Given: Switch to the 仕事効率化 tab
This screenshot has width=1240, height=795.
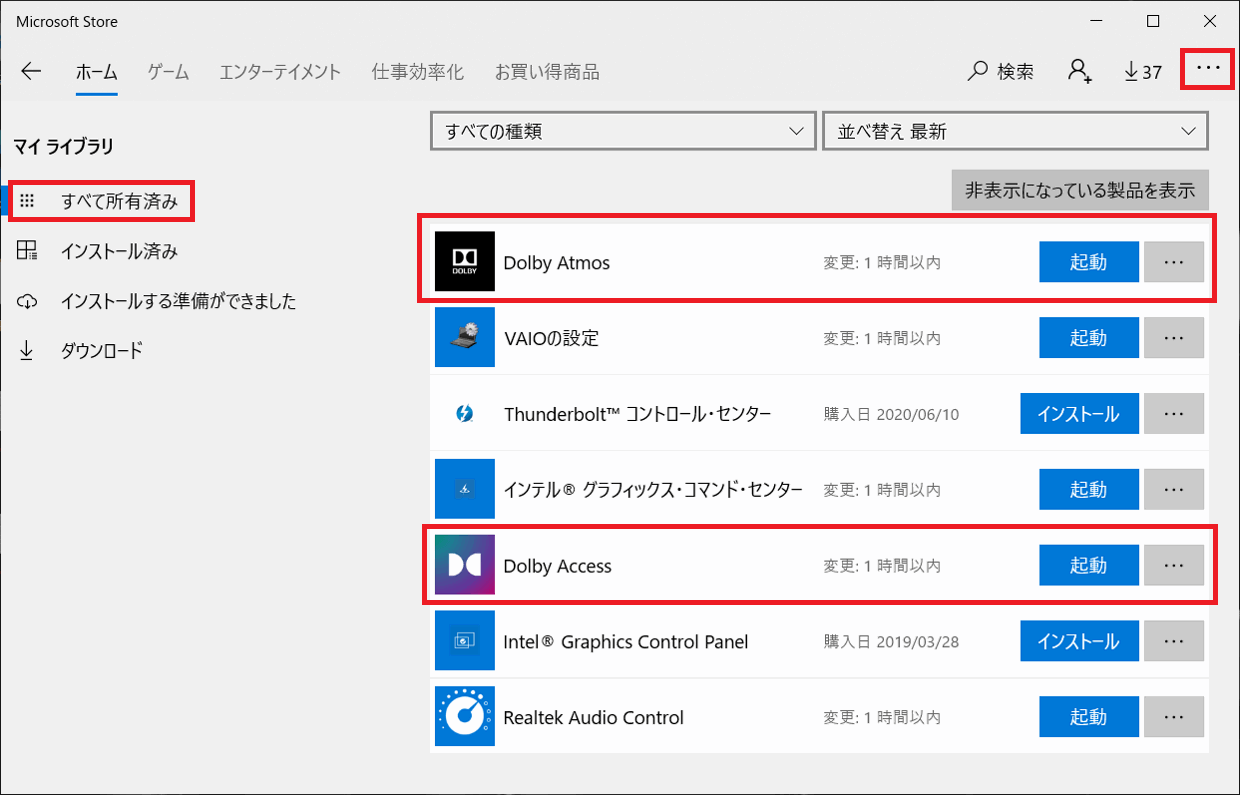Looking at the screenshot, I should click(418, 72).
